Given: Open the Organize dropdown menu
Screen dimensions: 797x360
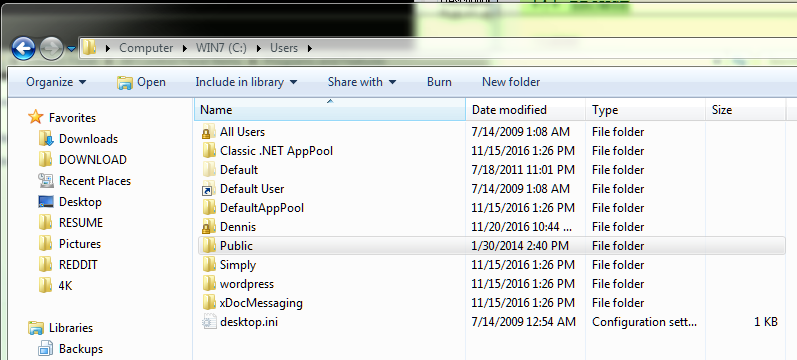Looking at the screenshot, I should click(56, 82).
